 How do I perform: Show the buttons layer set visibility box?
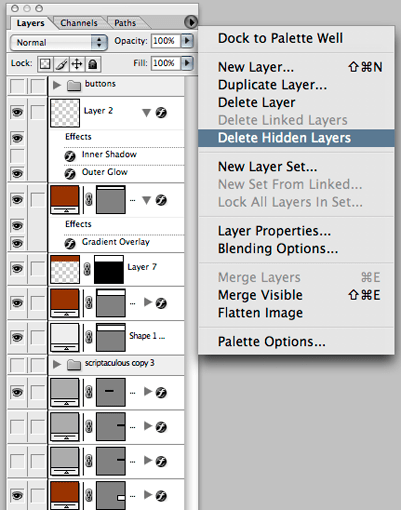[17, 86]
